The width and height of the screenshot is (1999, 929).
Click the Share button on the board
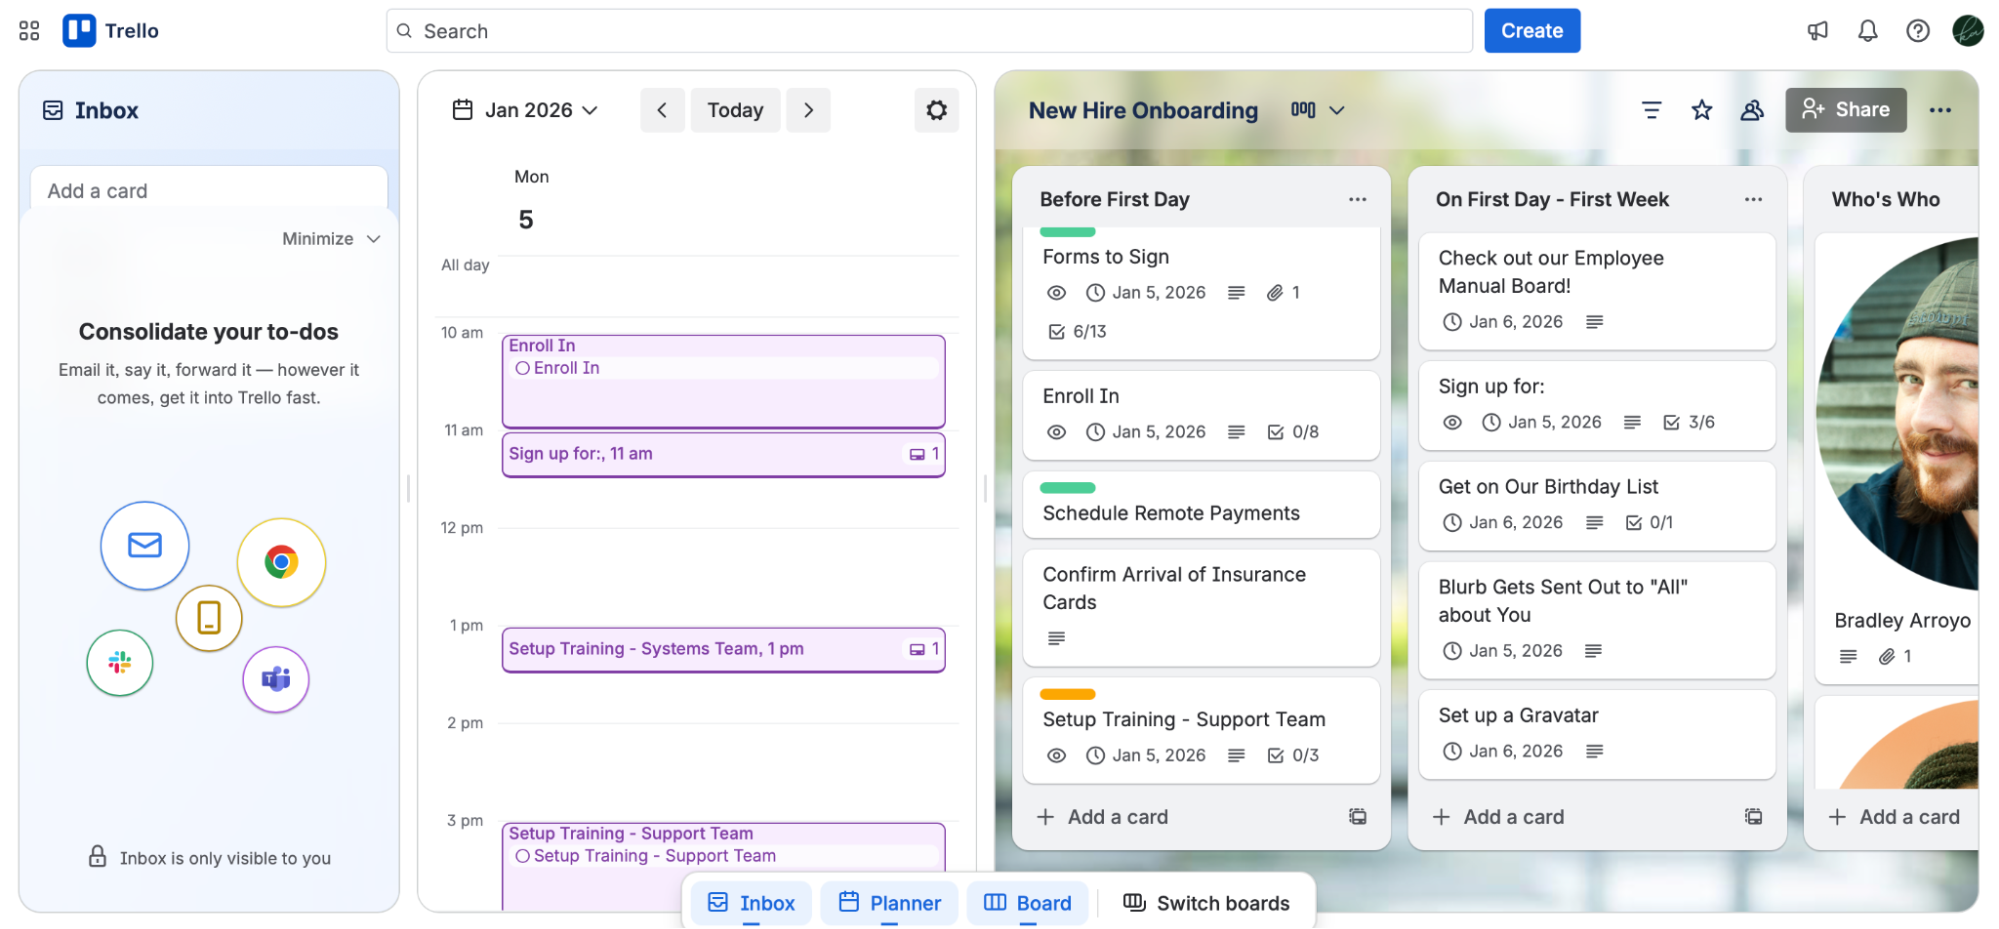[1845, 110]
